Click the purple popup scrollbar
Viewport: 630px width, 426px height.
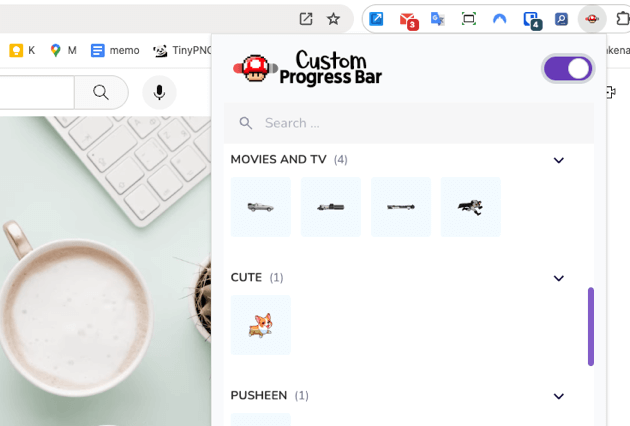pos(591,326)
